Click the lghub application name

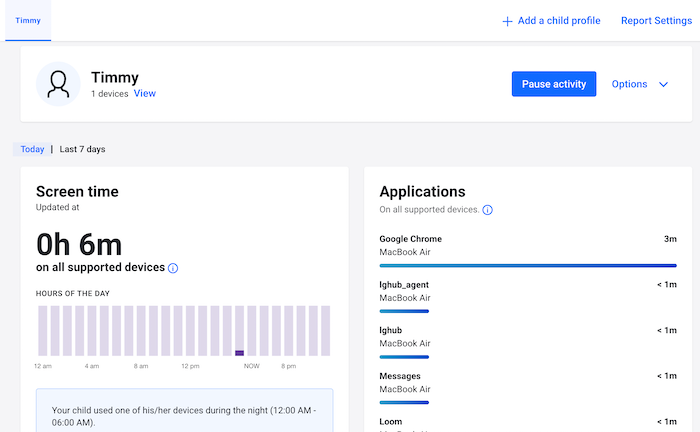[x=391, y=330]
